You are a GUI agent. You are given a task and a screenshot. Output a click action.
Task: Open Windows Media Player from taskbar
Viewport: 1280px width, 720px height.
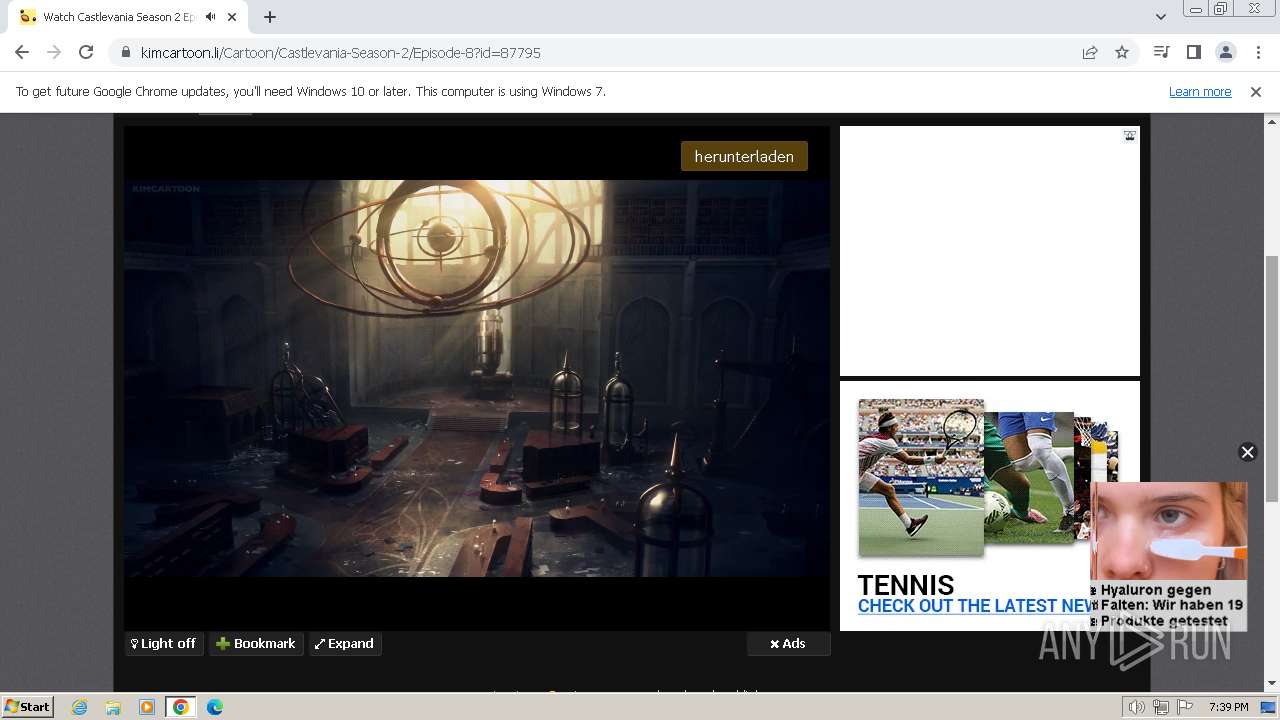tap(147, 707)
